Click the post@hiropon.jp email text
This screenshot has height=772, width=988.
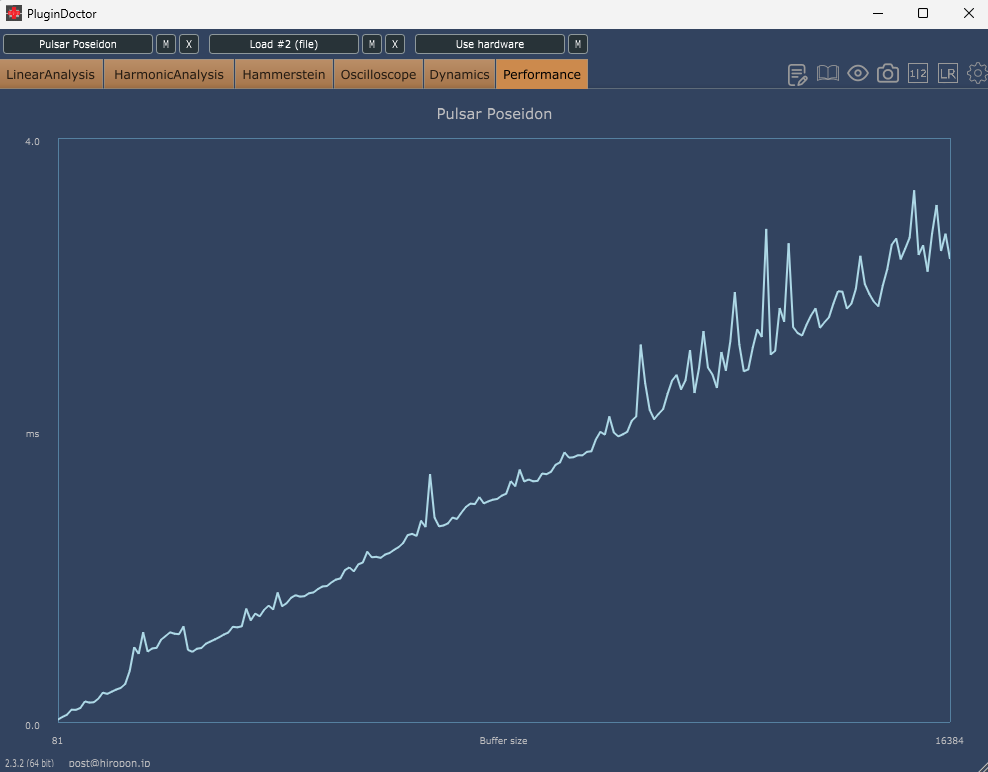(110, 763)
